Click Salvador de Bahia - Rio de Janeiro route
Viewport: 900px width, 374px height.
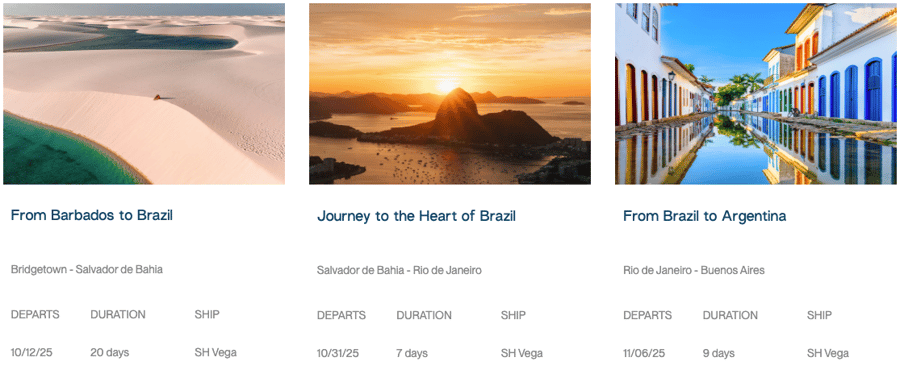[x=399, y=270]
